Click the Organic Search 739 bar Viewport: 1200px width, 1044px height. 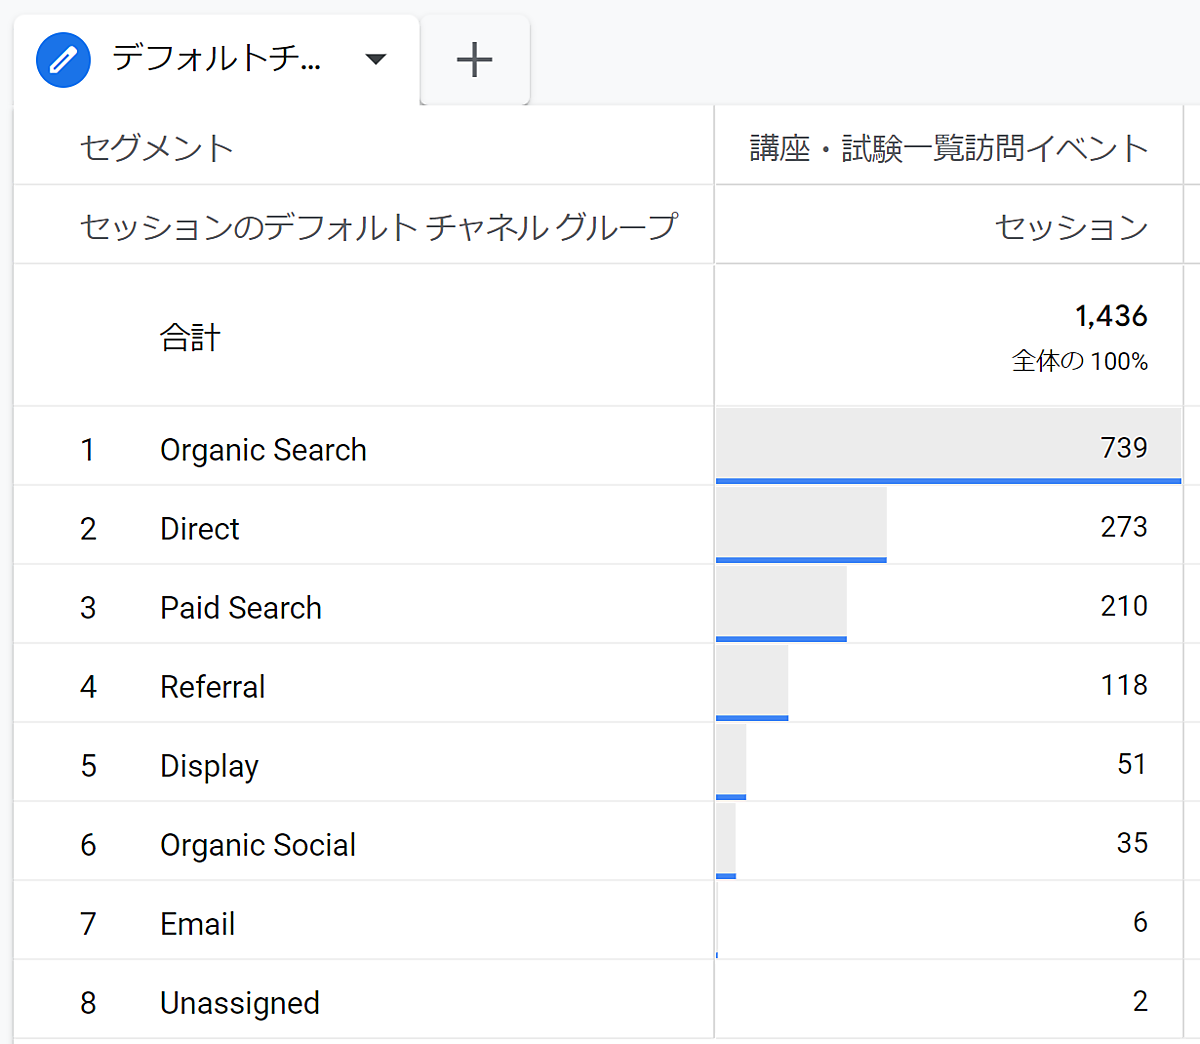(947, 447)
